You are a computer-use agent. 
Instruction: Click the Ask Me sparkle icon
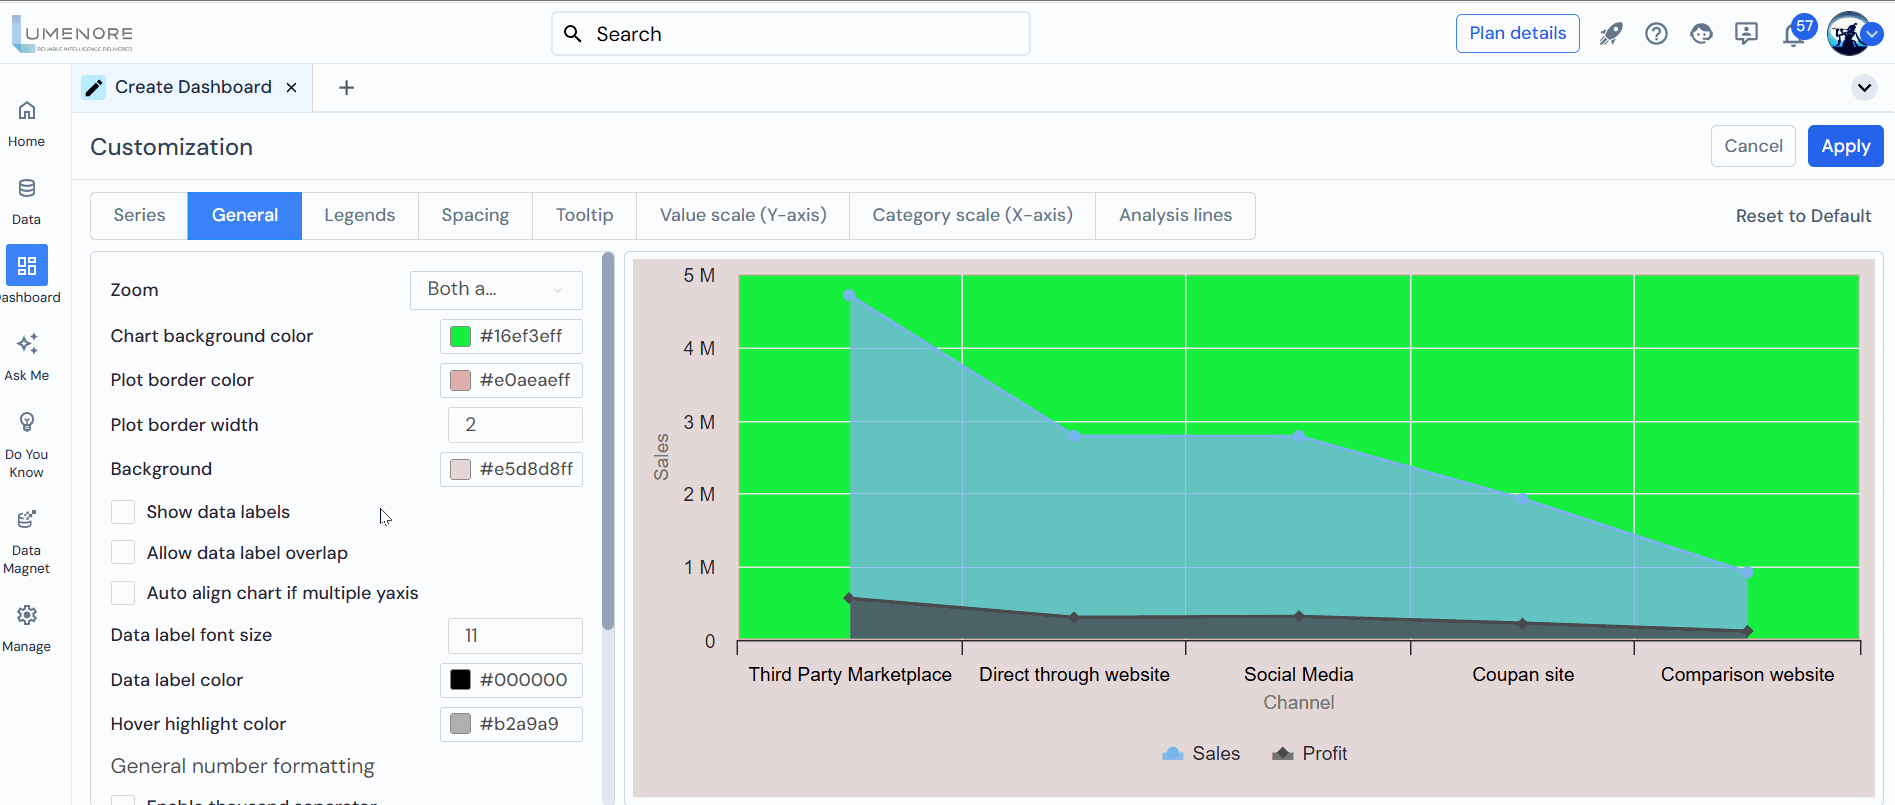click(27, 345)
